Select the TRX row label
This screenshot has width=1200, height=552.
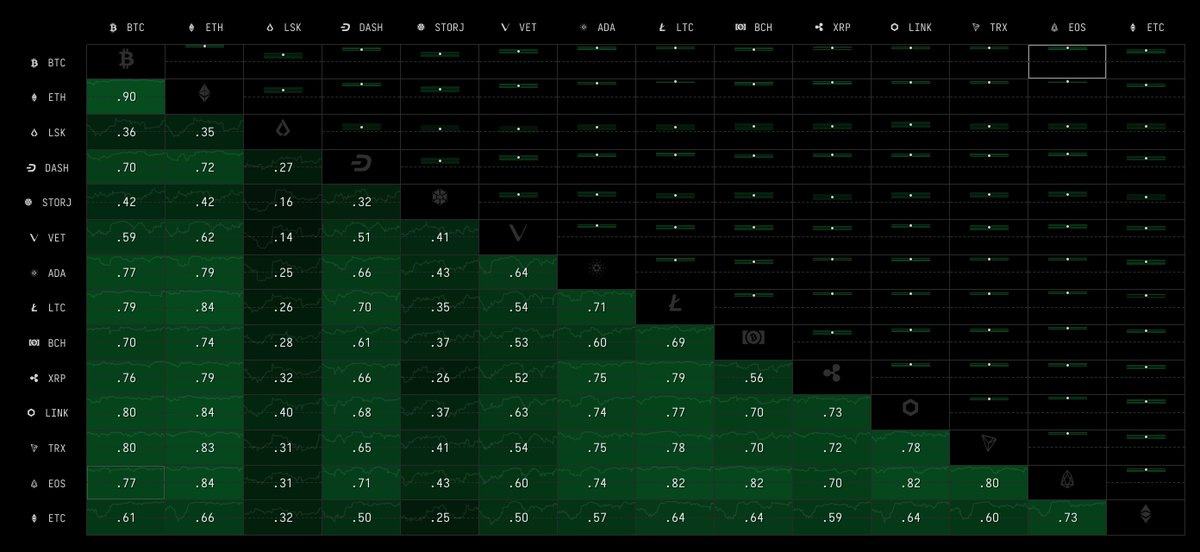pos(49,448)
